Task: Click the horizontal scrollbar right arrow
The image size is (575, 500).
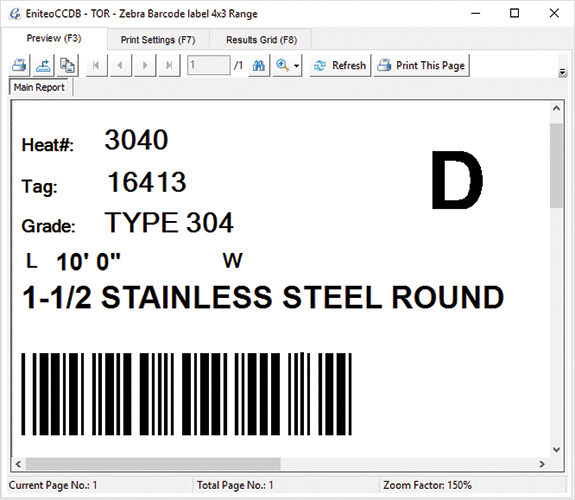Action: pyautogui.click(x=542, y=464)
